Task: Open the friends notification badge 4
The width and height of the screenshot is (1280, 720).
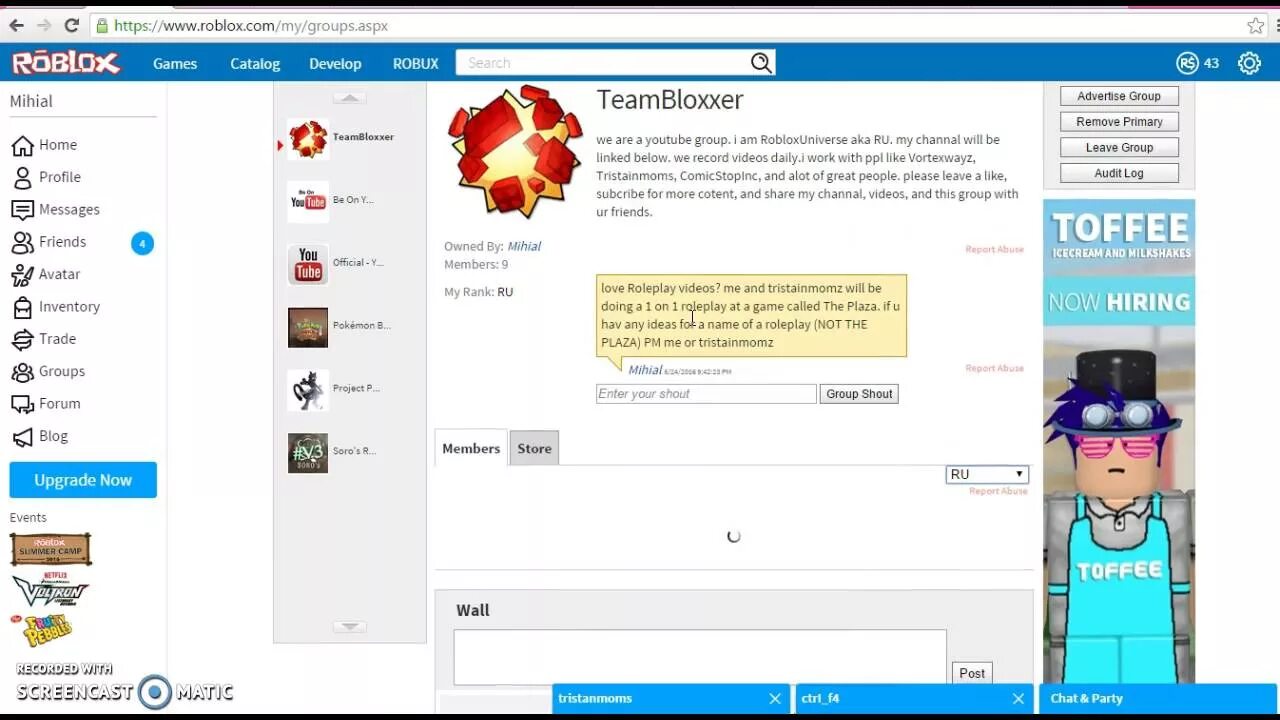Action: point(142,243)
